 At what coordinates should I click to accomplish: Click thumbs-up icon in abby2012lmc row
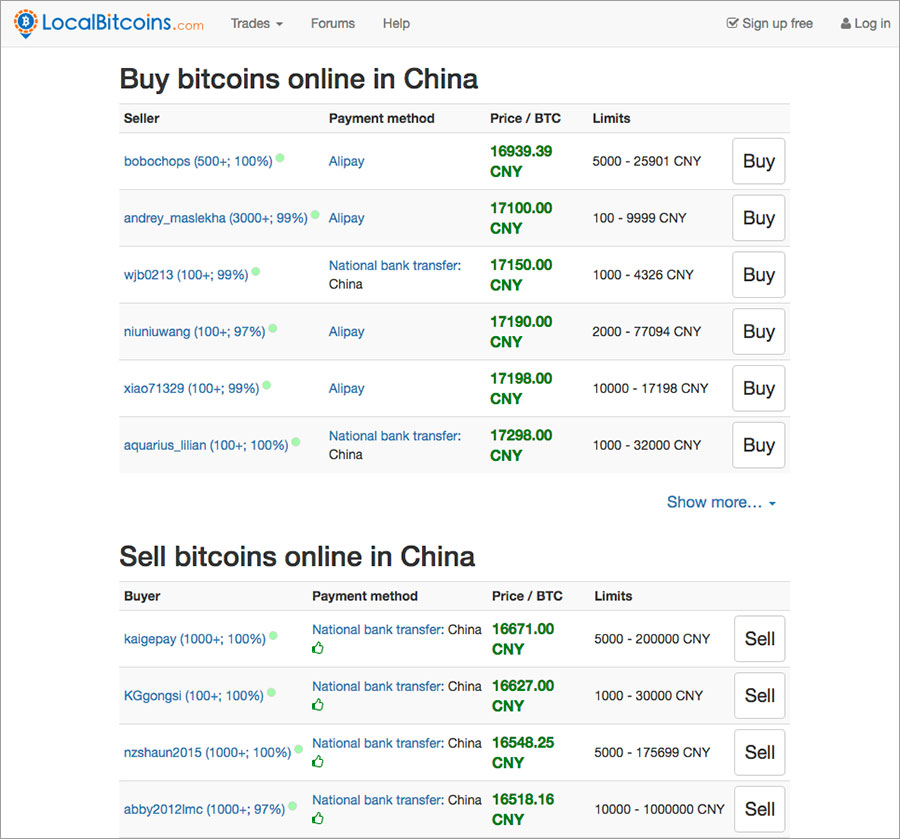click(318, 818)
